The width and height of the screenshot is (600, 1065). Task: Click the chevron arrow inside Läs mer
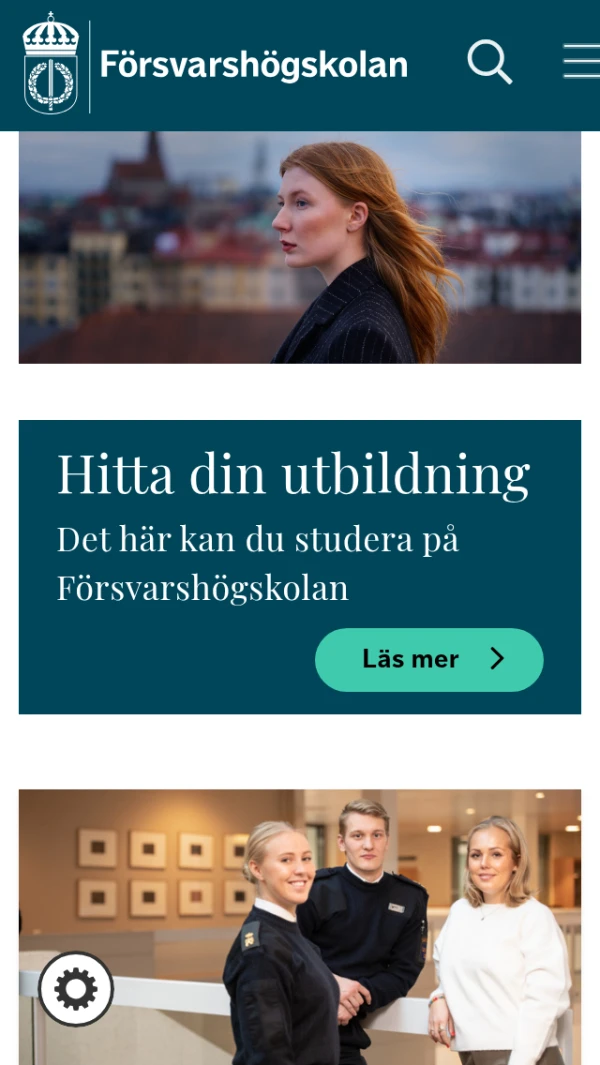[497, 659]
